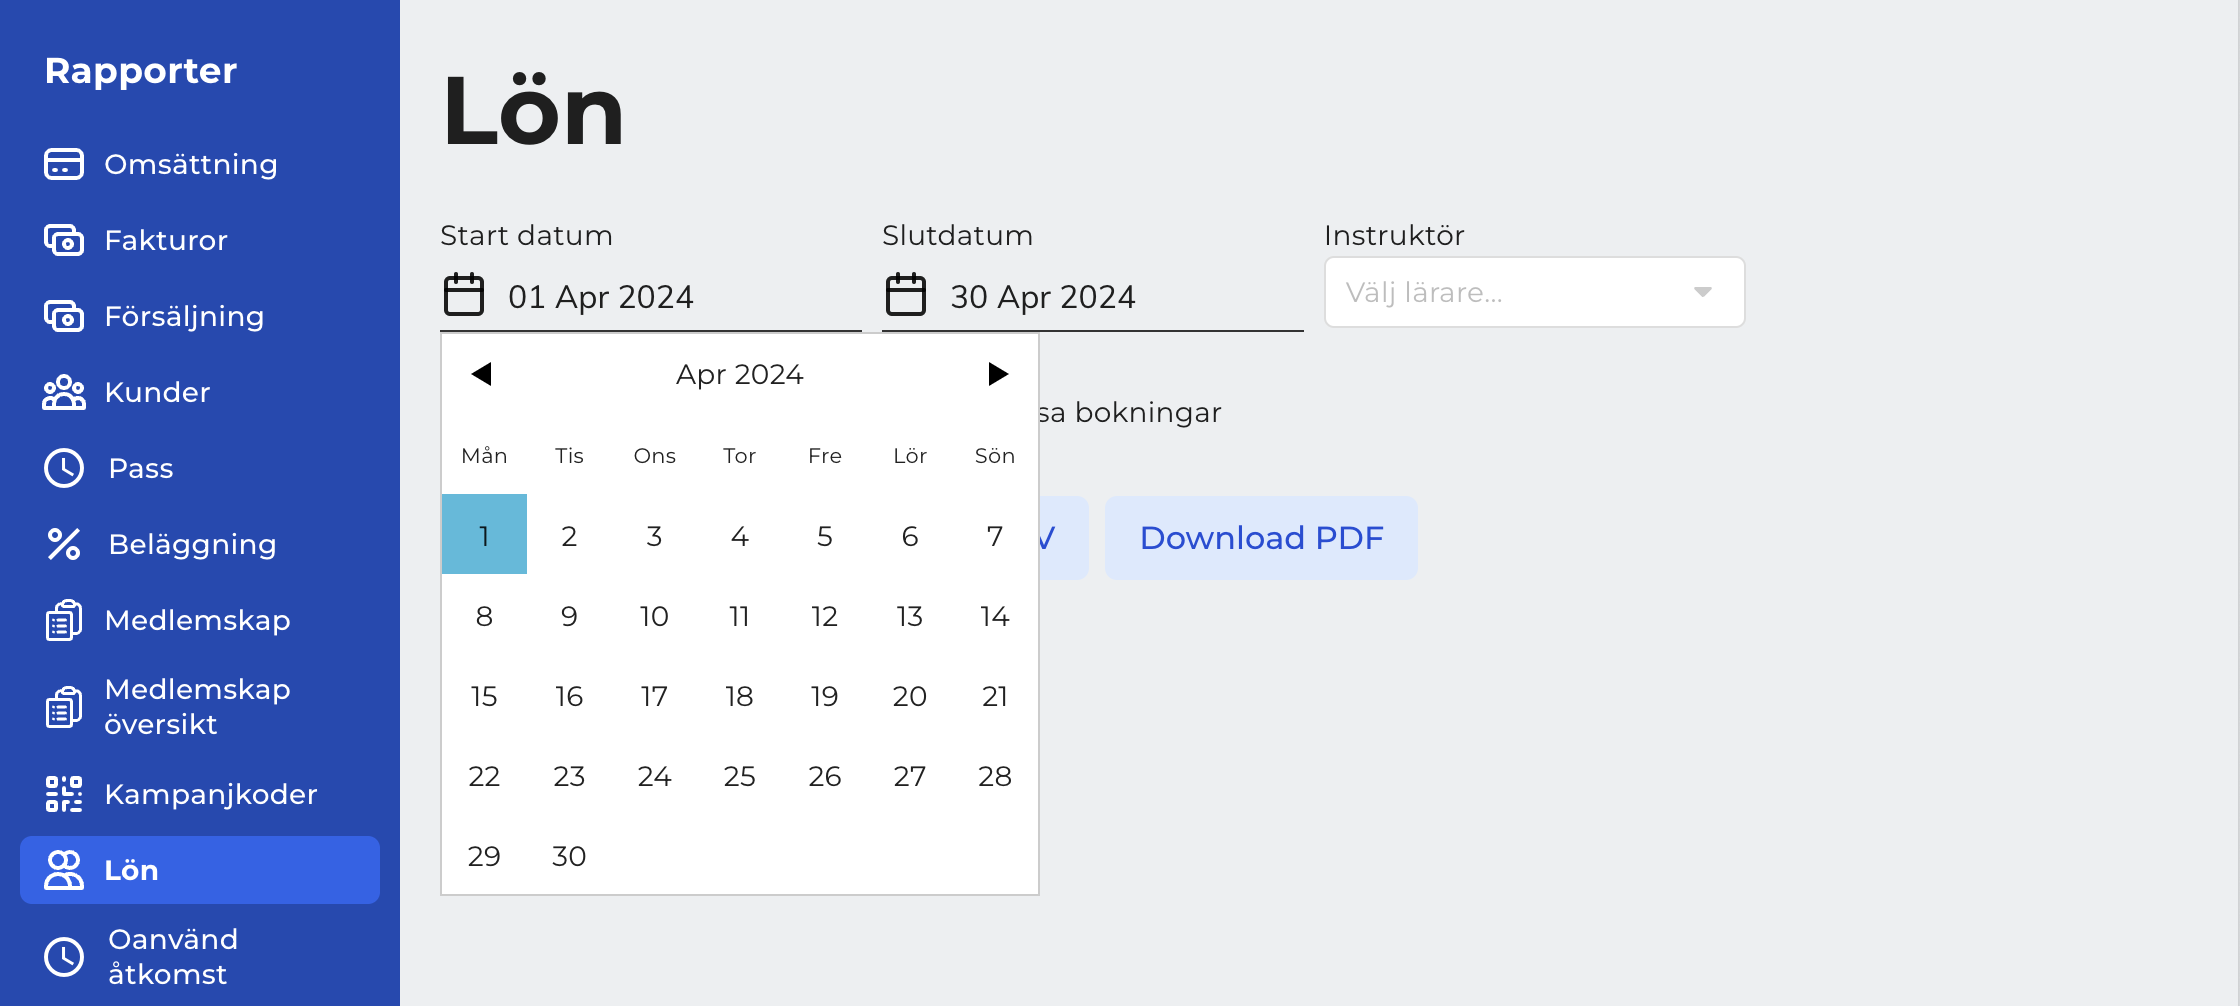The height and width of the screenshot is (1006, 2240).
Task: Expand the Välj lärare instructor dropdown
Action: pos(1534,292)
